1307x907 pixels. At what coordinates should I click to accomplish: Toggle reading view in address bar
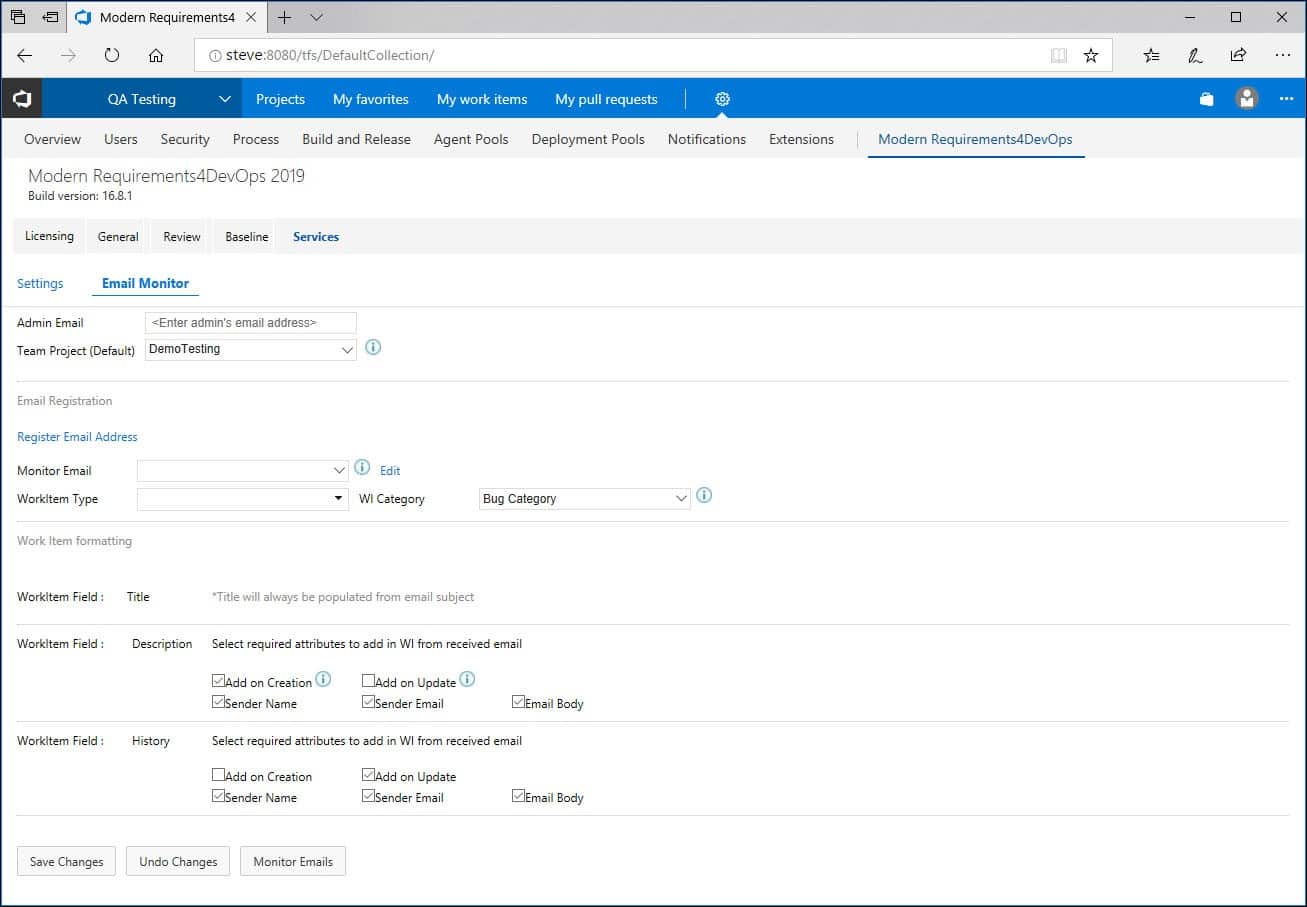[1059, 55]
